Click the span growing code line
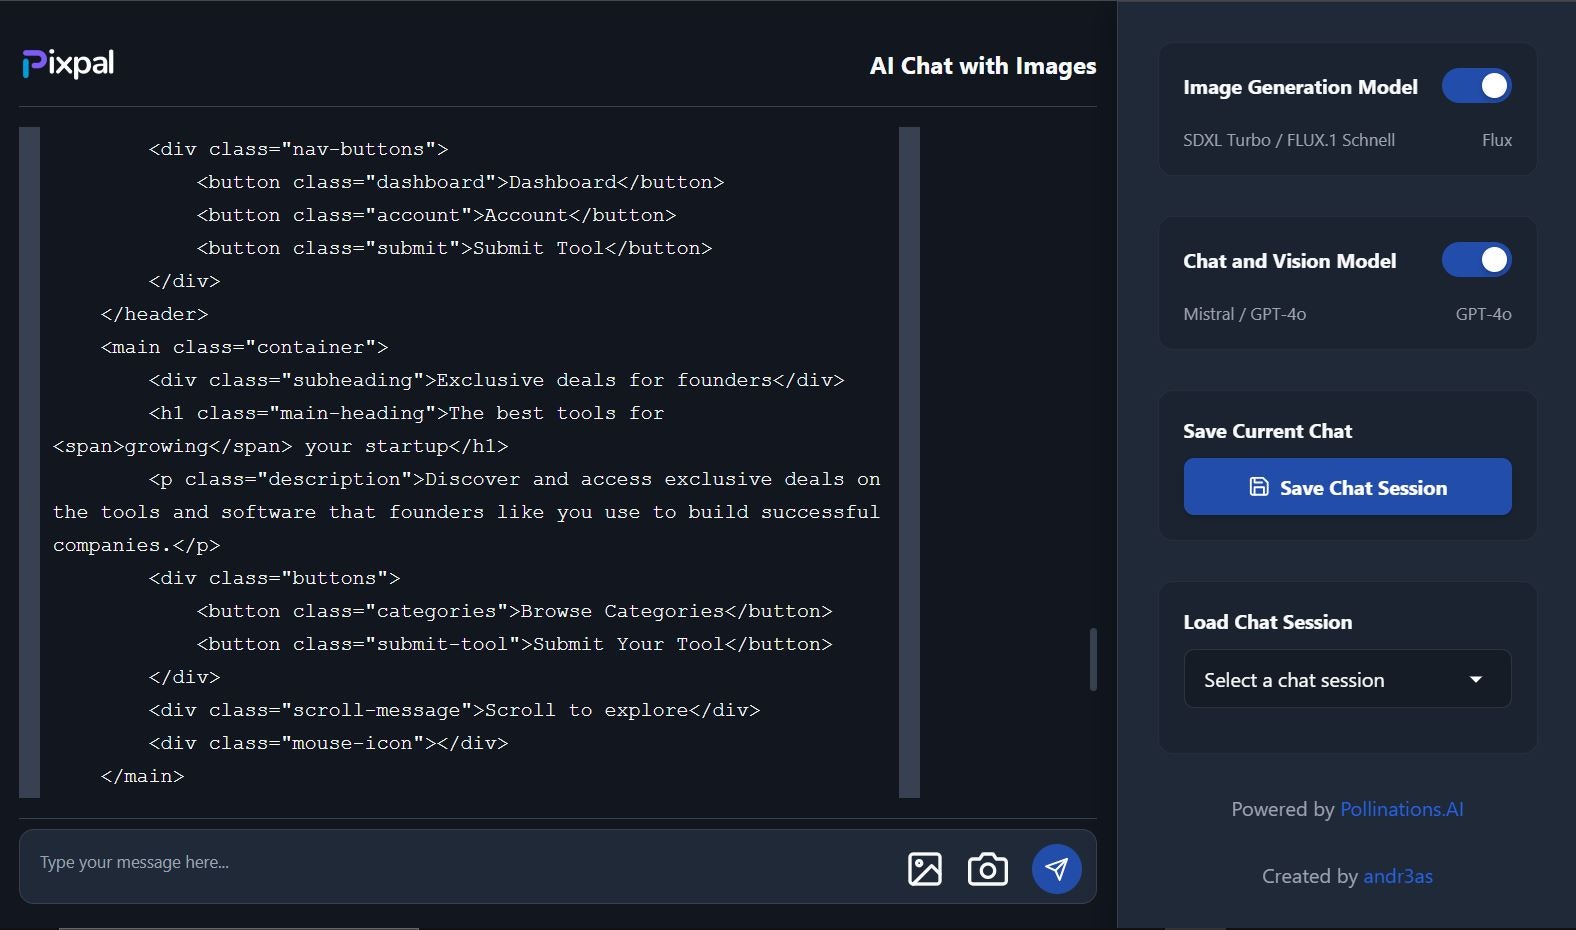This screenshot has width=1576, height=930. (x=280, y=446)
